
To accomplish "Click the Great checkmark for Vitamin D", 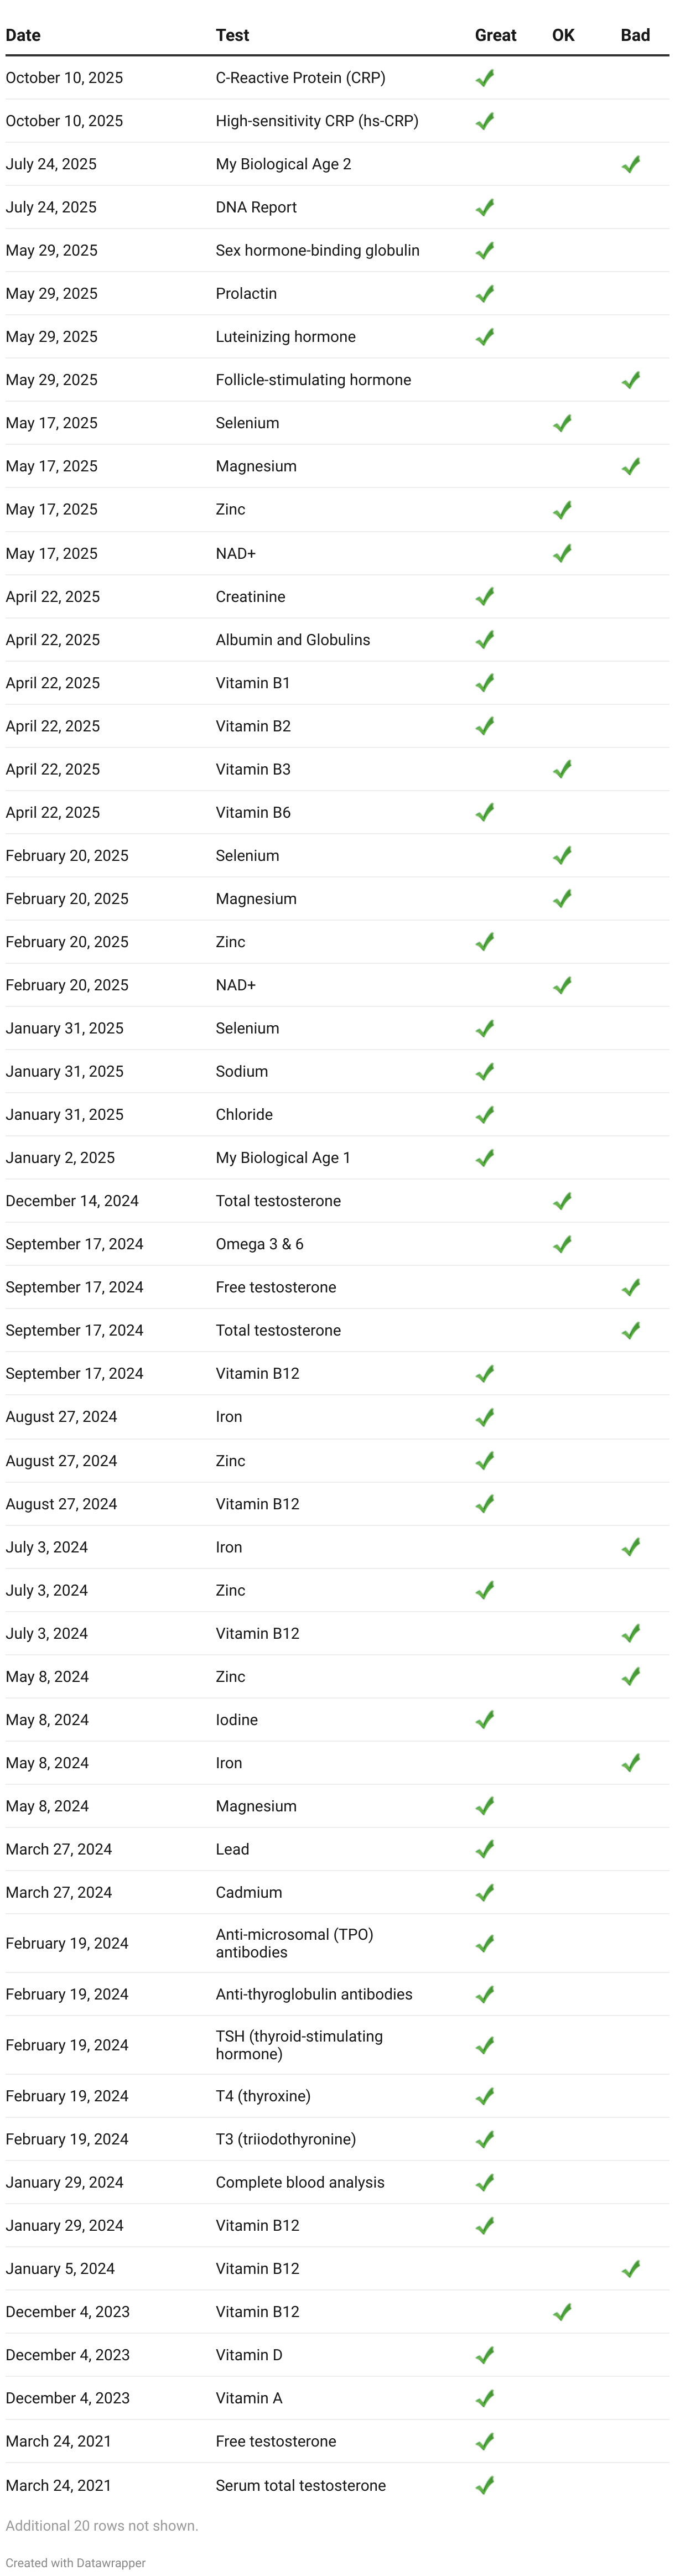I will pos(485,2355).
